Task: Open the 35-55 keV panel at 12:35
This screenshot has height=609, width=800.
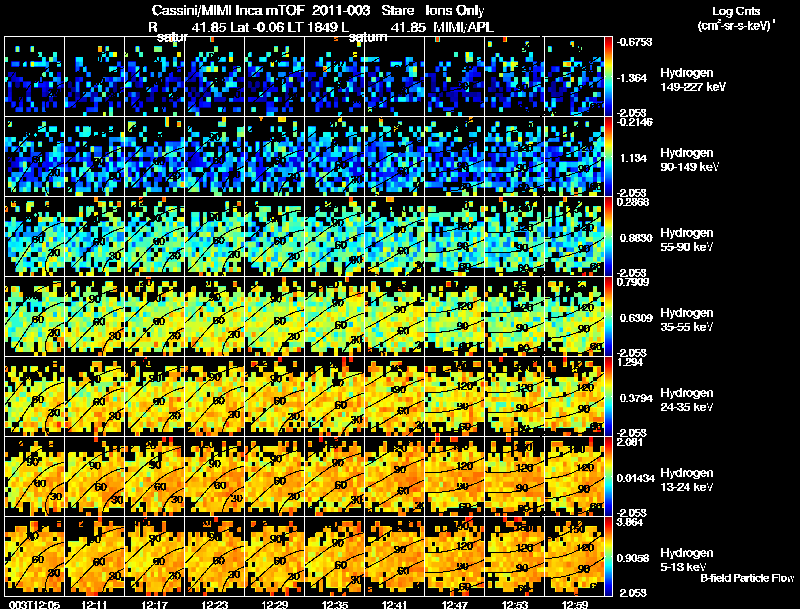Action: point(335,316)
